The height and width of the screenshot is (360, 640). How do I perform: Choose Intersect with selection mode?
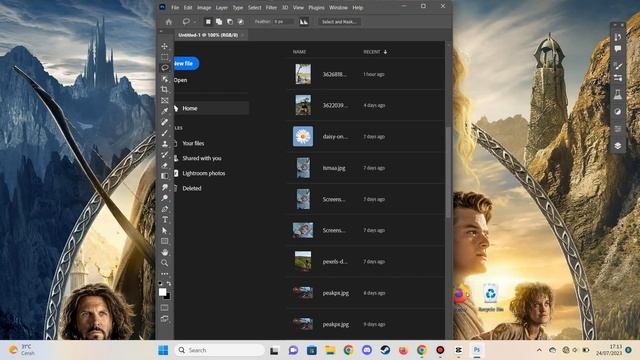click(240, 22)
